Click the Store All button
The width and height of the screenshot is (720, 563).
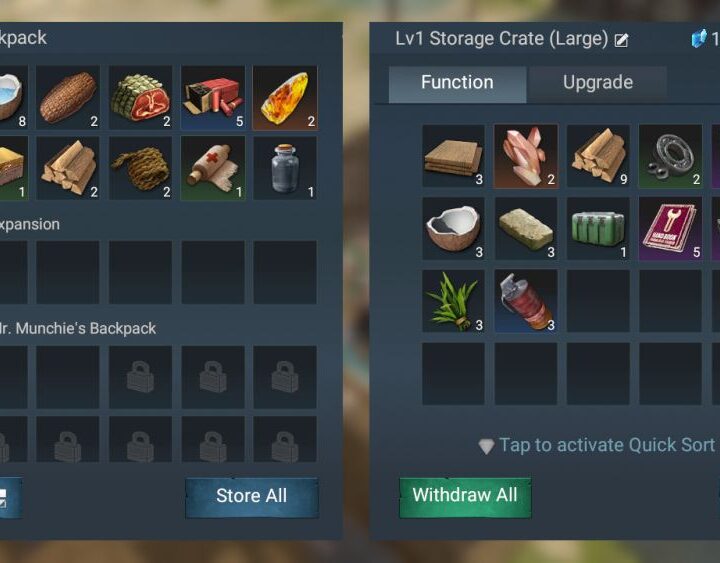252,496
